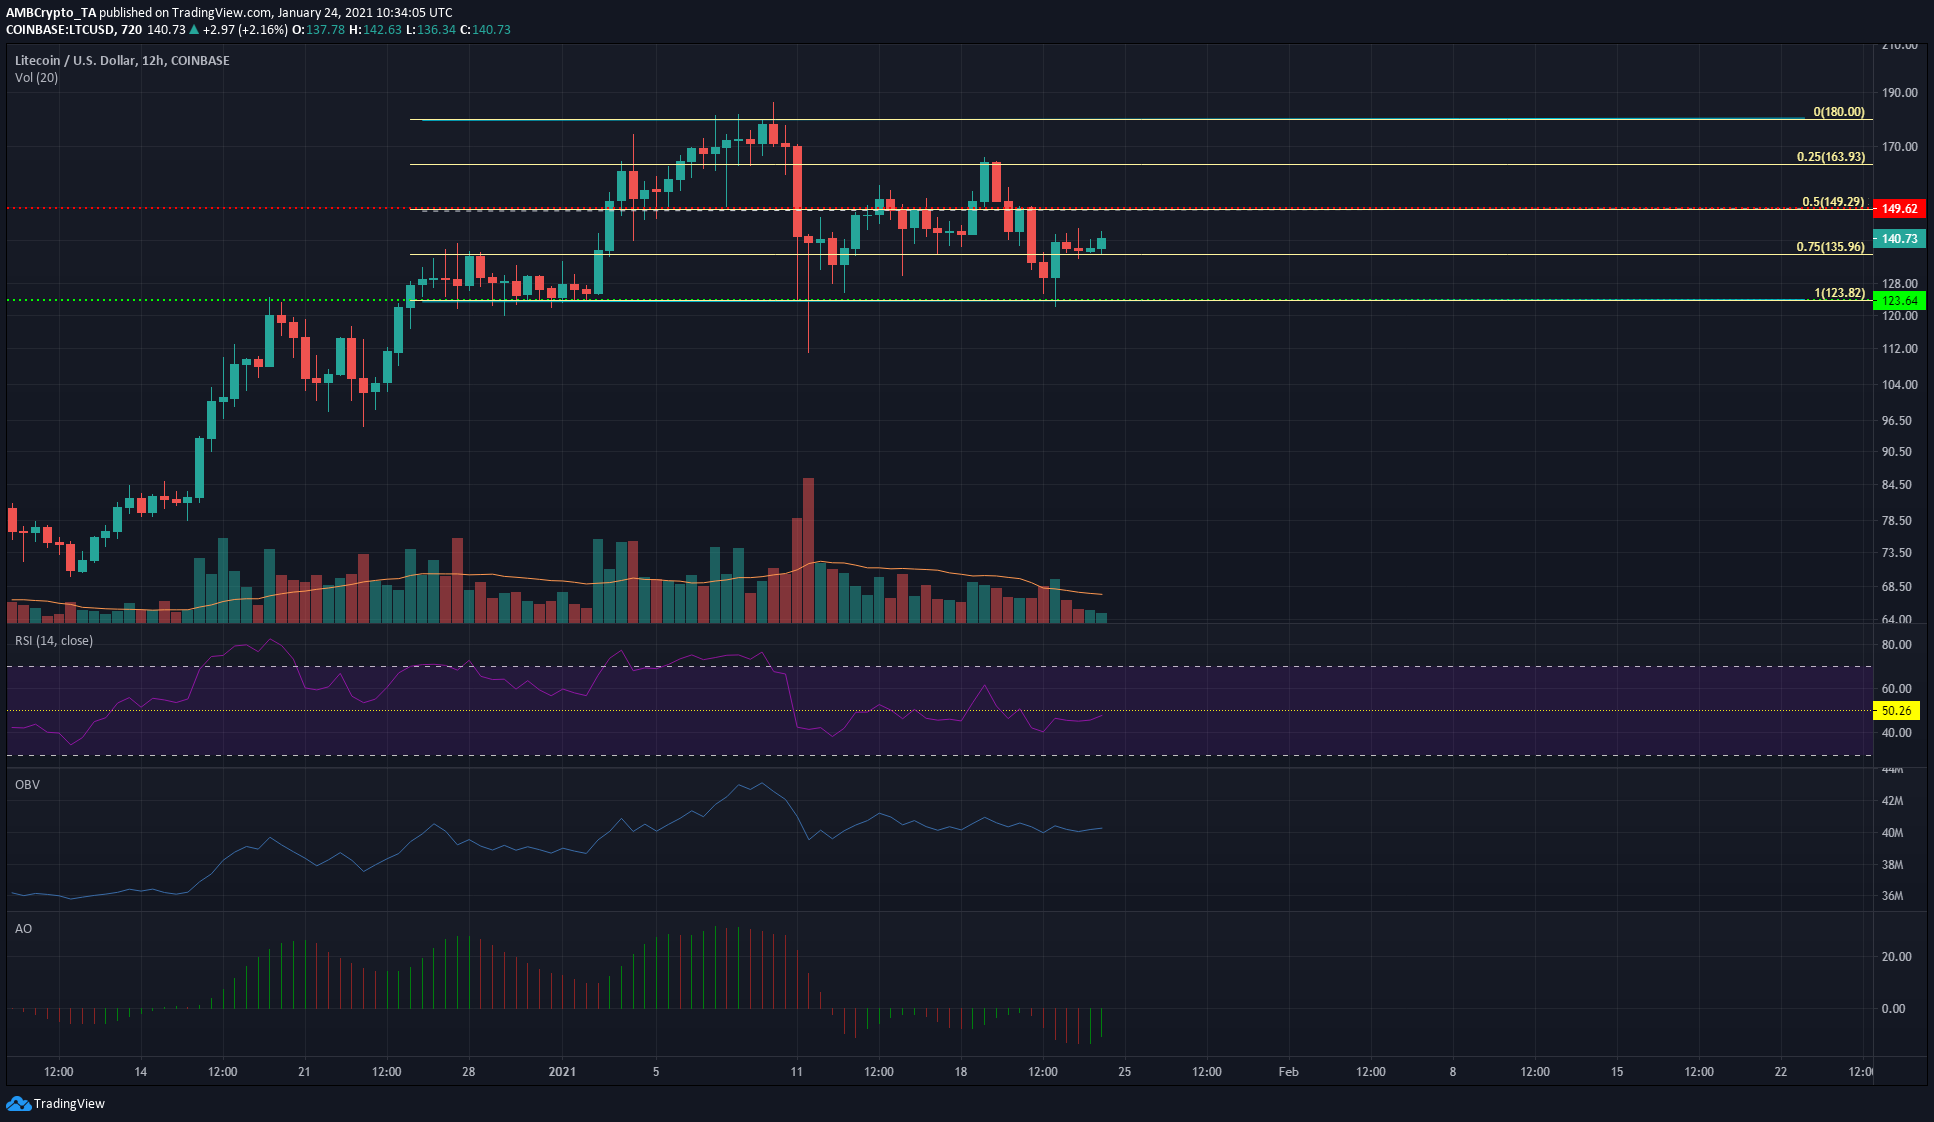
Task: Click the 80.00 RSI axis tick
Action: (x=1896, y=645)
